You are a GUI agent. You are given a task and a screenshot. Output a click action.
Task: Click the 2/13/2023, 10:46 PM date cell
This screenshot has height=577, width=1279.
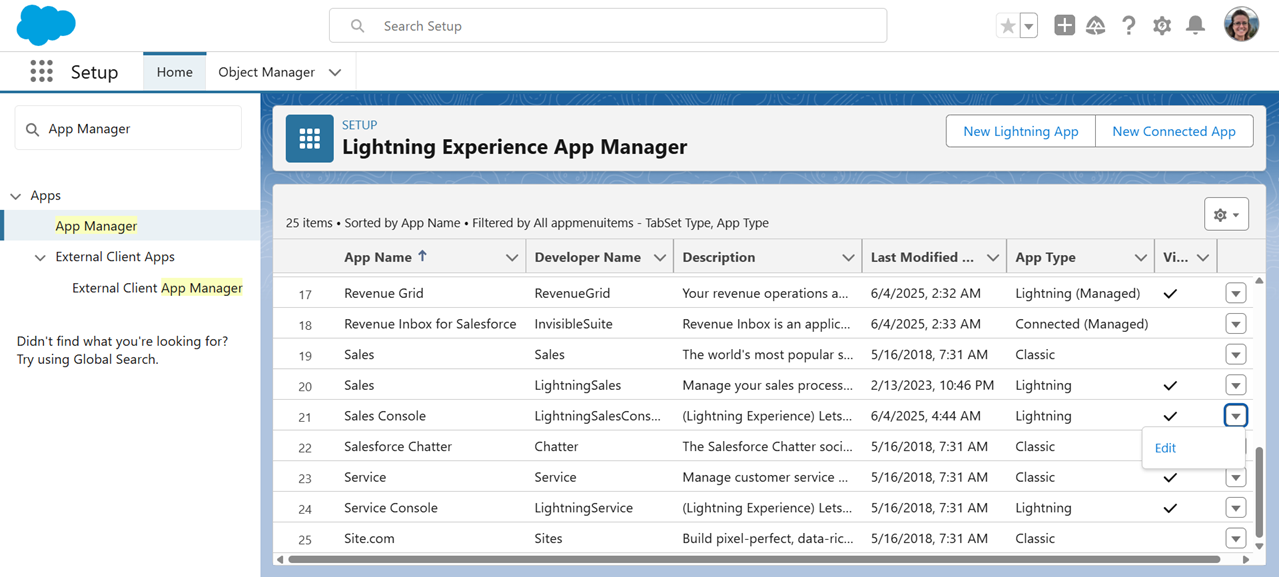pos(932,385)
